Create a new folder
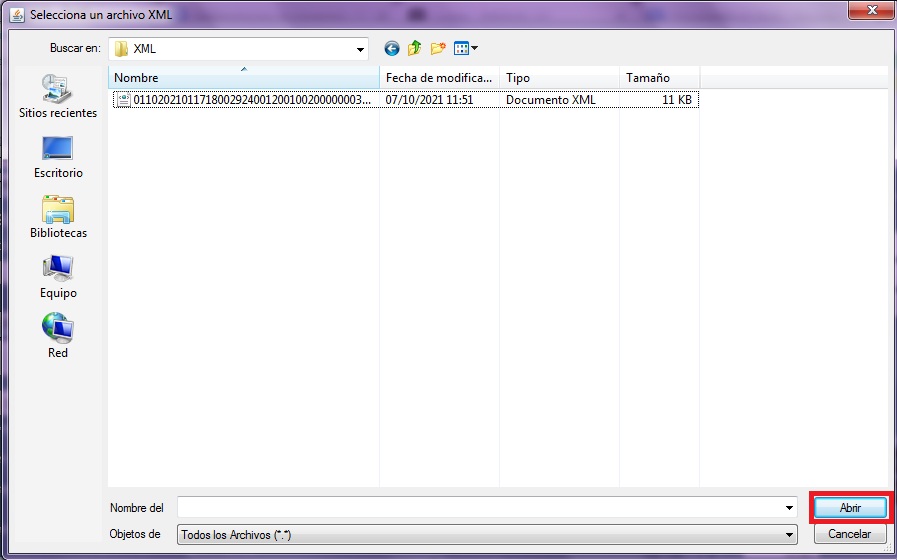The width and height of the screenshot is (897, 560). (438, 48)
